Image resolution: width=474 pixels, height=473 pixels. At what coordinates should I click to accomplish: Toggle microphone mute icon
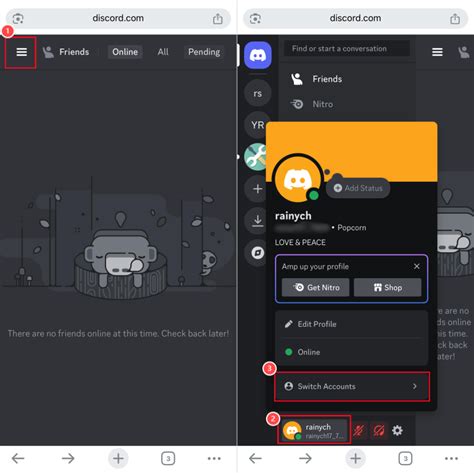[x=359, y=430]
